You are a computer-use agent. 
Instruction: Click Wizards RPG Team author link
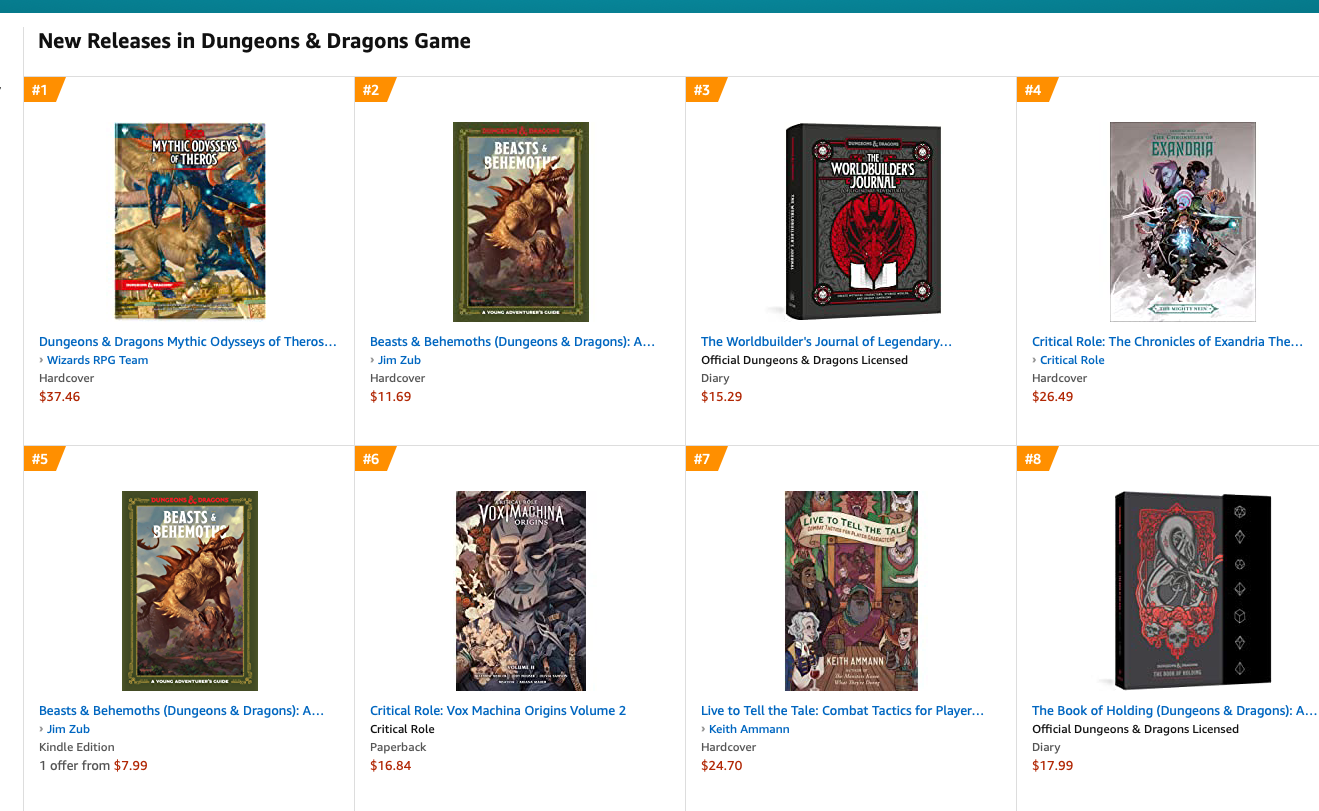coord(97,360)
